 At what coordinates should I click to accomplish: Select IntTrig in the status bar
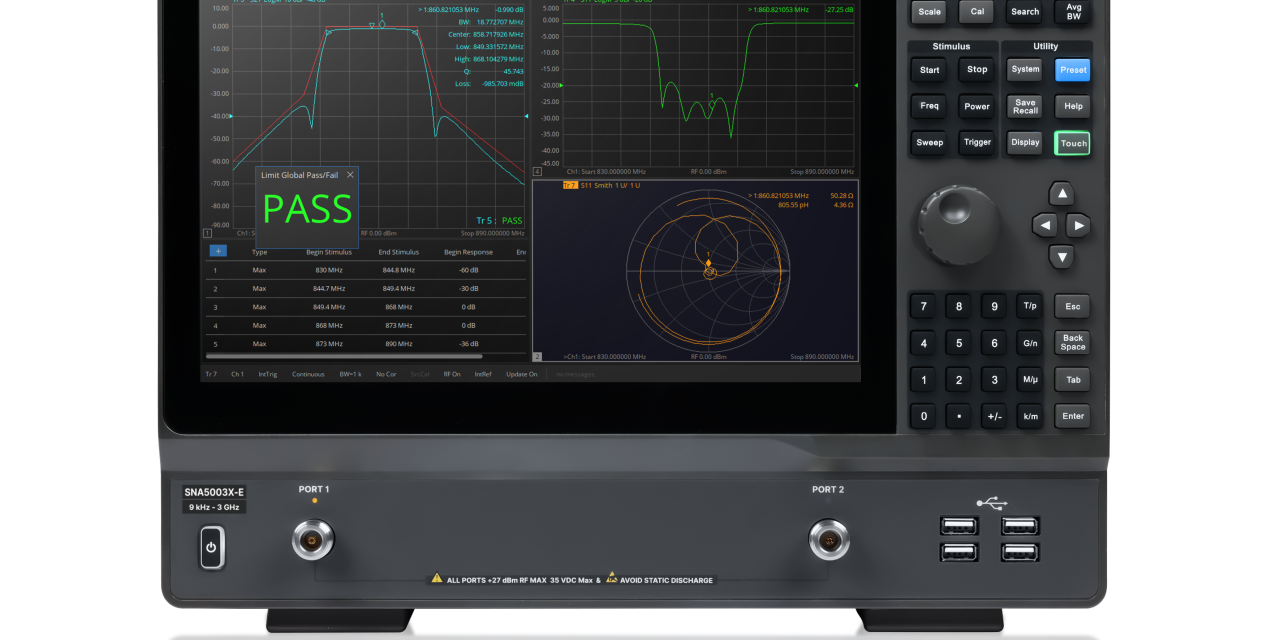coord(268,373)
